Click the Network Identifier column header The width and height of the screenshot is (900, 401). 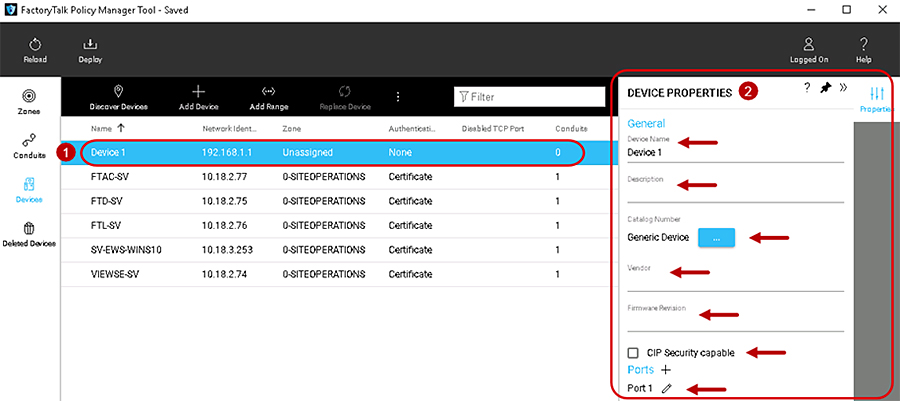[229, 129]
